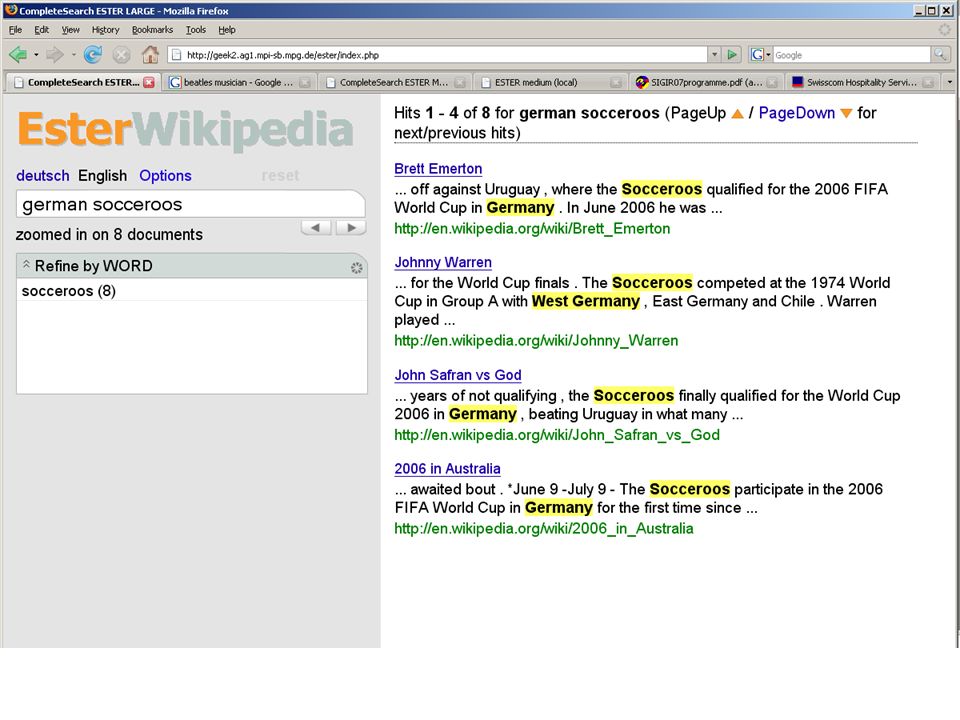Close the SIGIR07programme.pdf tab
This screenshot has width=960, height=720.
click(772, 82)
